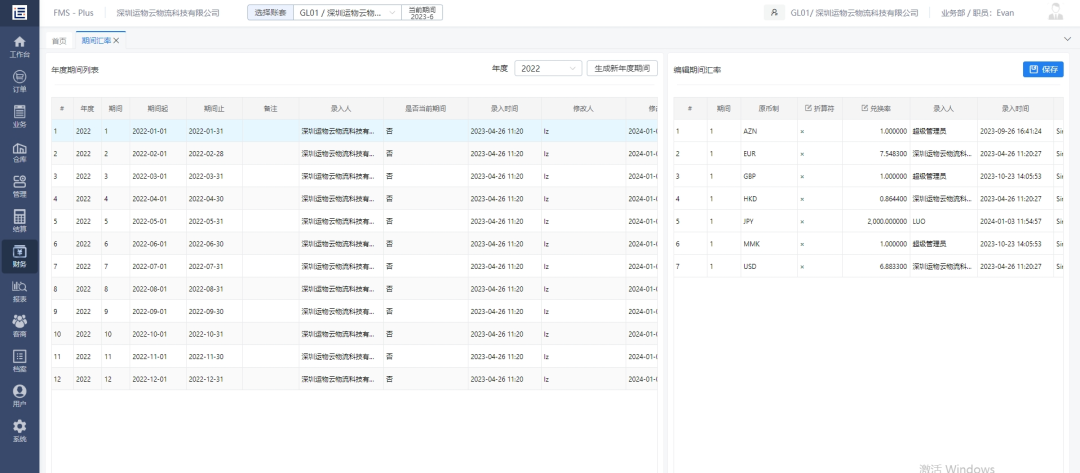
Task: Click the company name 深圳运物云物流科技有限公司 in header
Action: pyautogui.click(x=168, y=13)
